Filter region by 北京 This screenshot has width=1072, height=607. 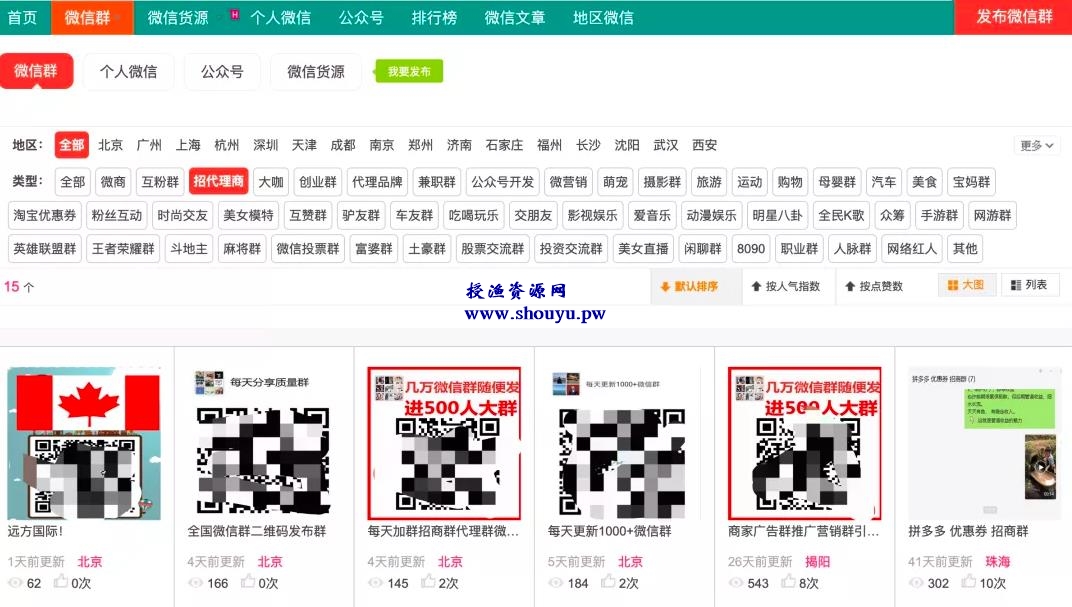tap(110, 145)
